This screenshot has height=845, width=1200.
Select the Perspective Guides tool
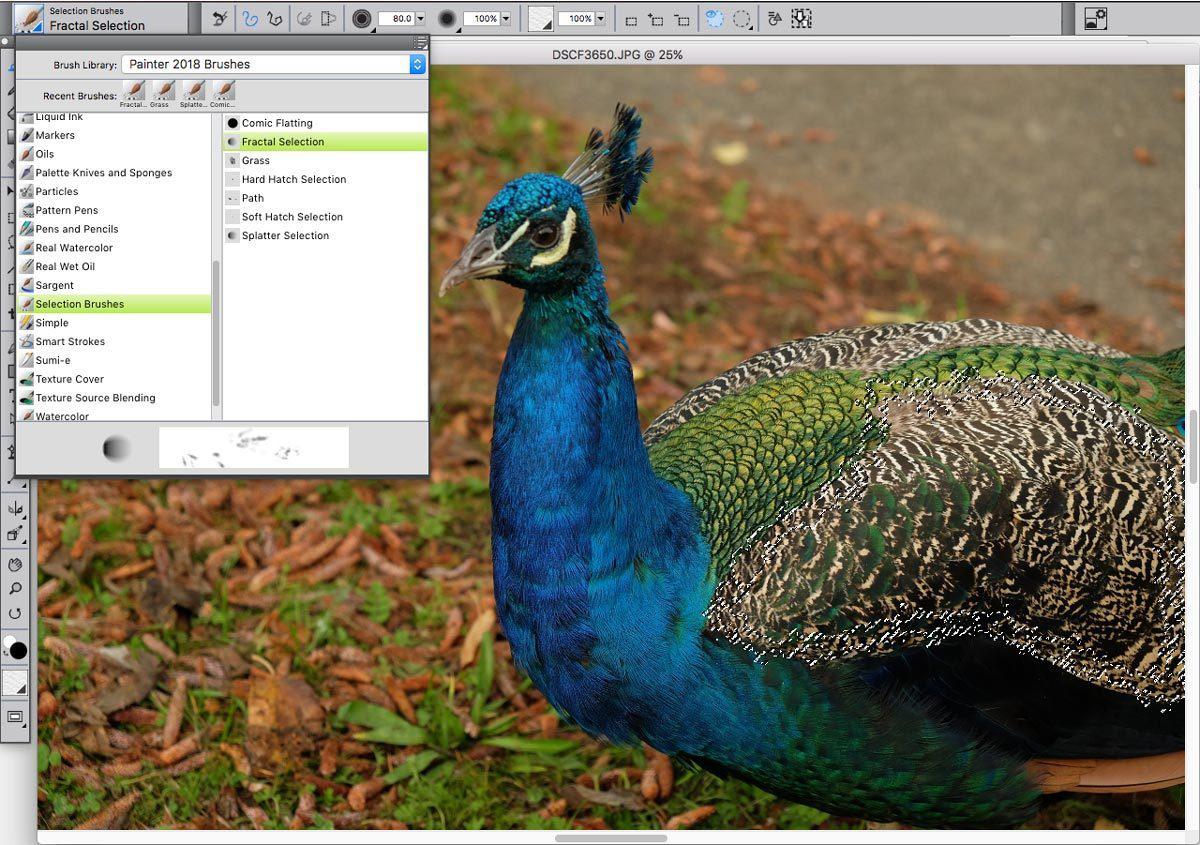(15, 534)
